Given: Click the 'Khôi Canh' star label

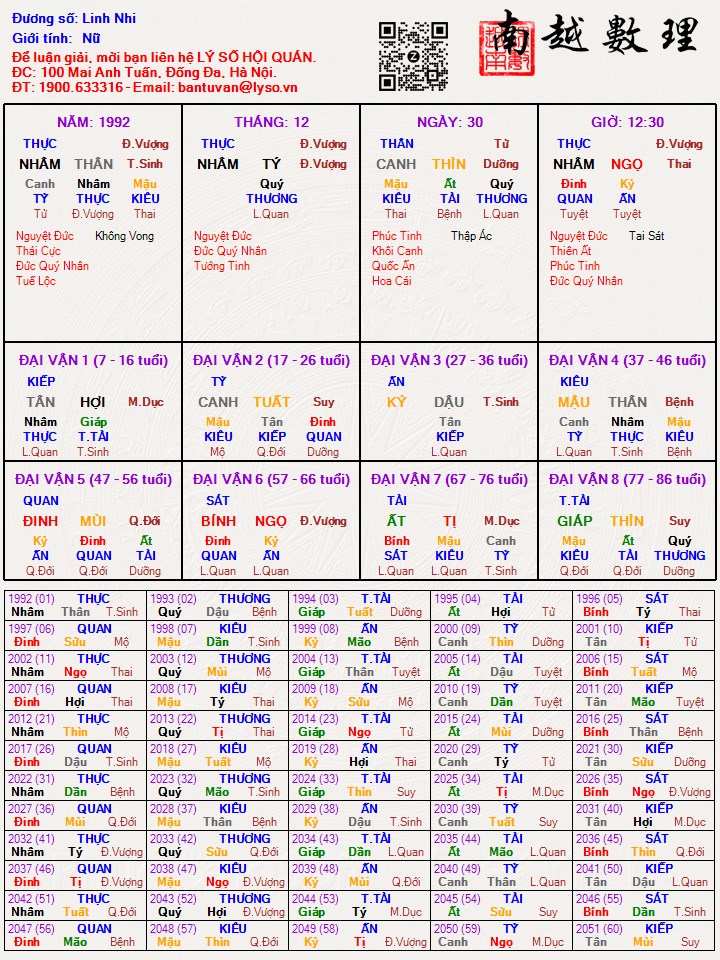Looking at the screenshot, I should pyautogui.click(x=397, y=251).
